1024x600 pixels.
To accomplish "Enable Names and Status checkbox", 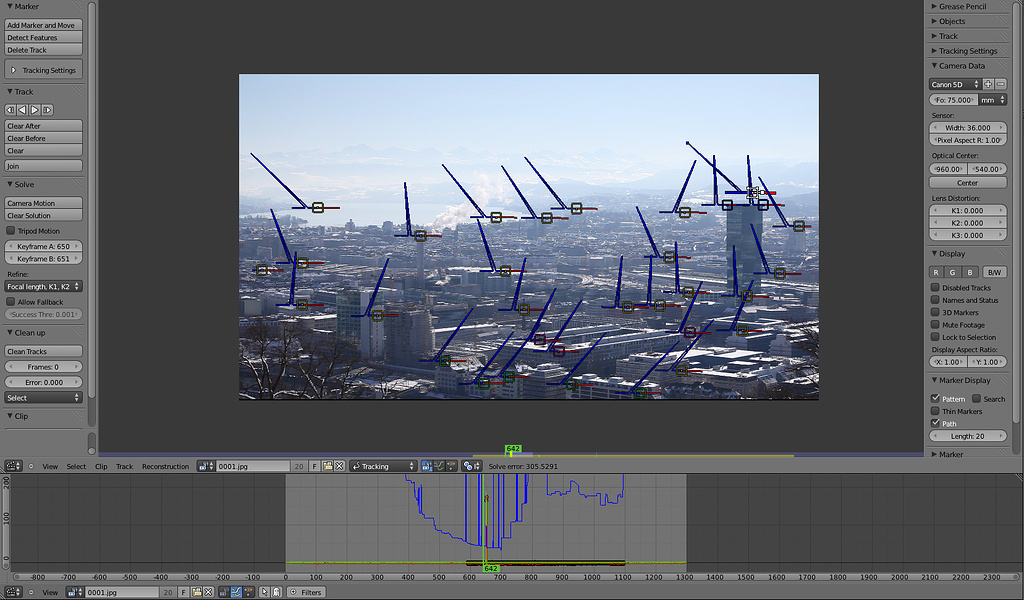I will pyautogui.click(x=935, y=300).
